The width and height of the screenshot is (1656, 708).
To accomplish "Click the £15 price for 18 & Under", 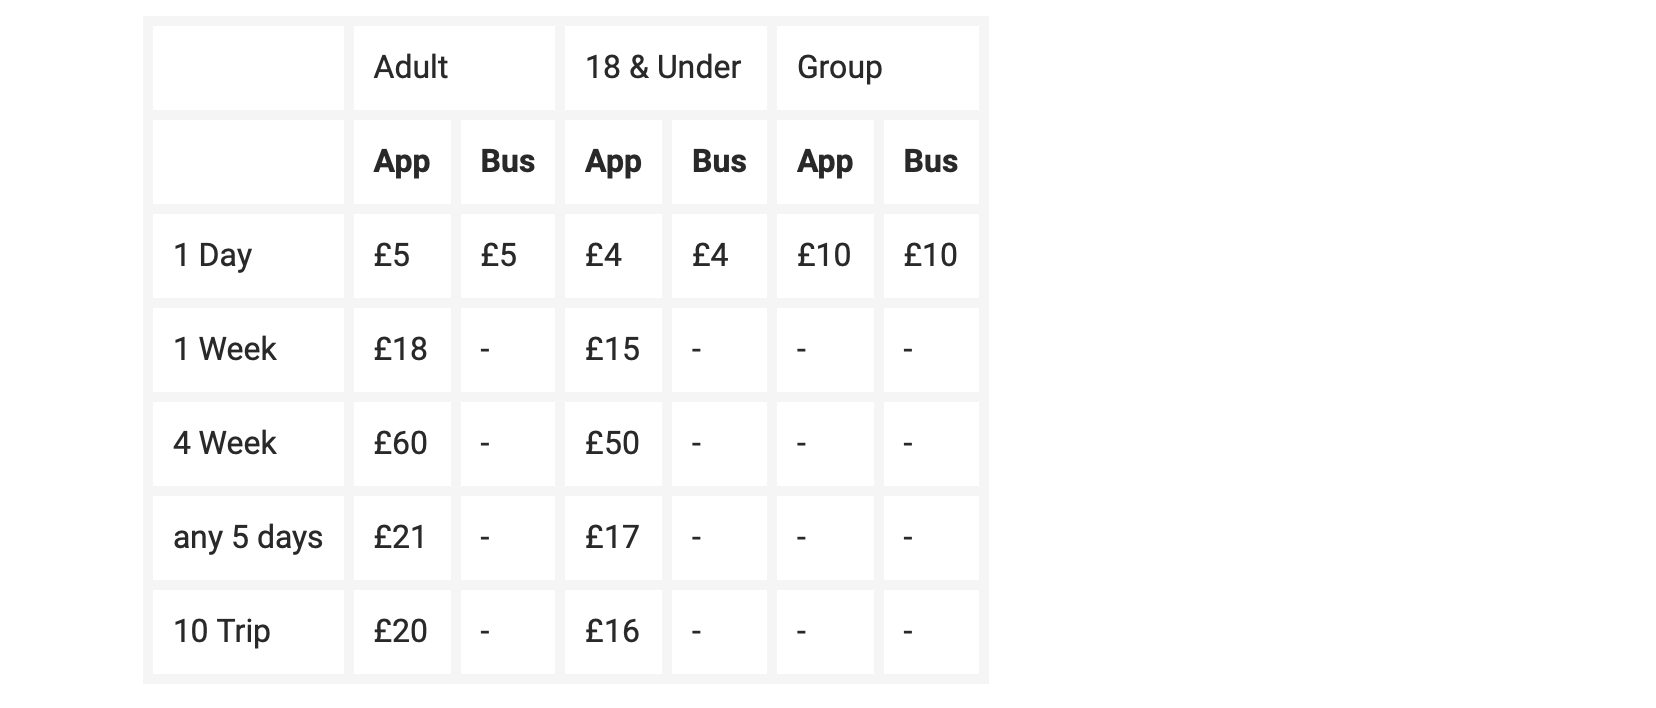I will (x=612, y=349).
